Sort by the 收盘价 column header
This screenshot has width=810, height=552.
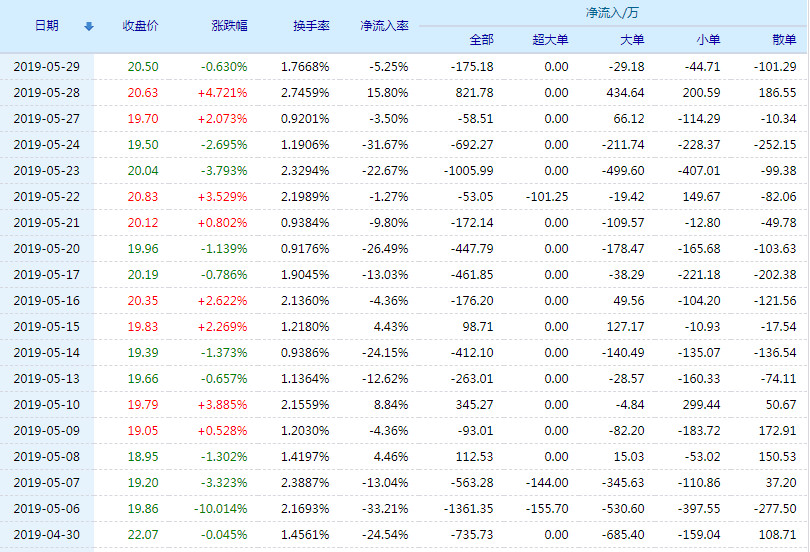[x=140, y=26]
